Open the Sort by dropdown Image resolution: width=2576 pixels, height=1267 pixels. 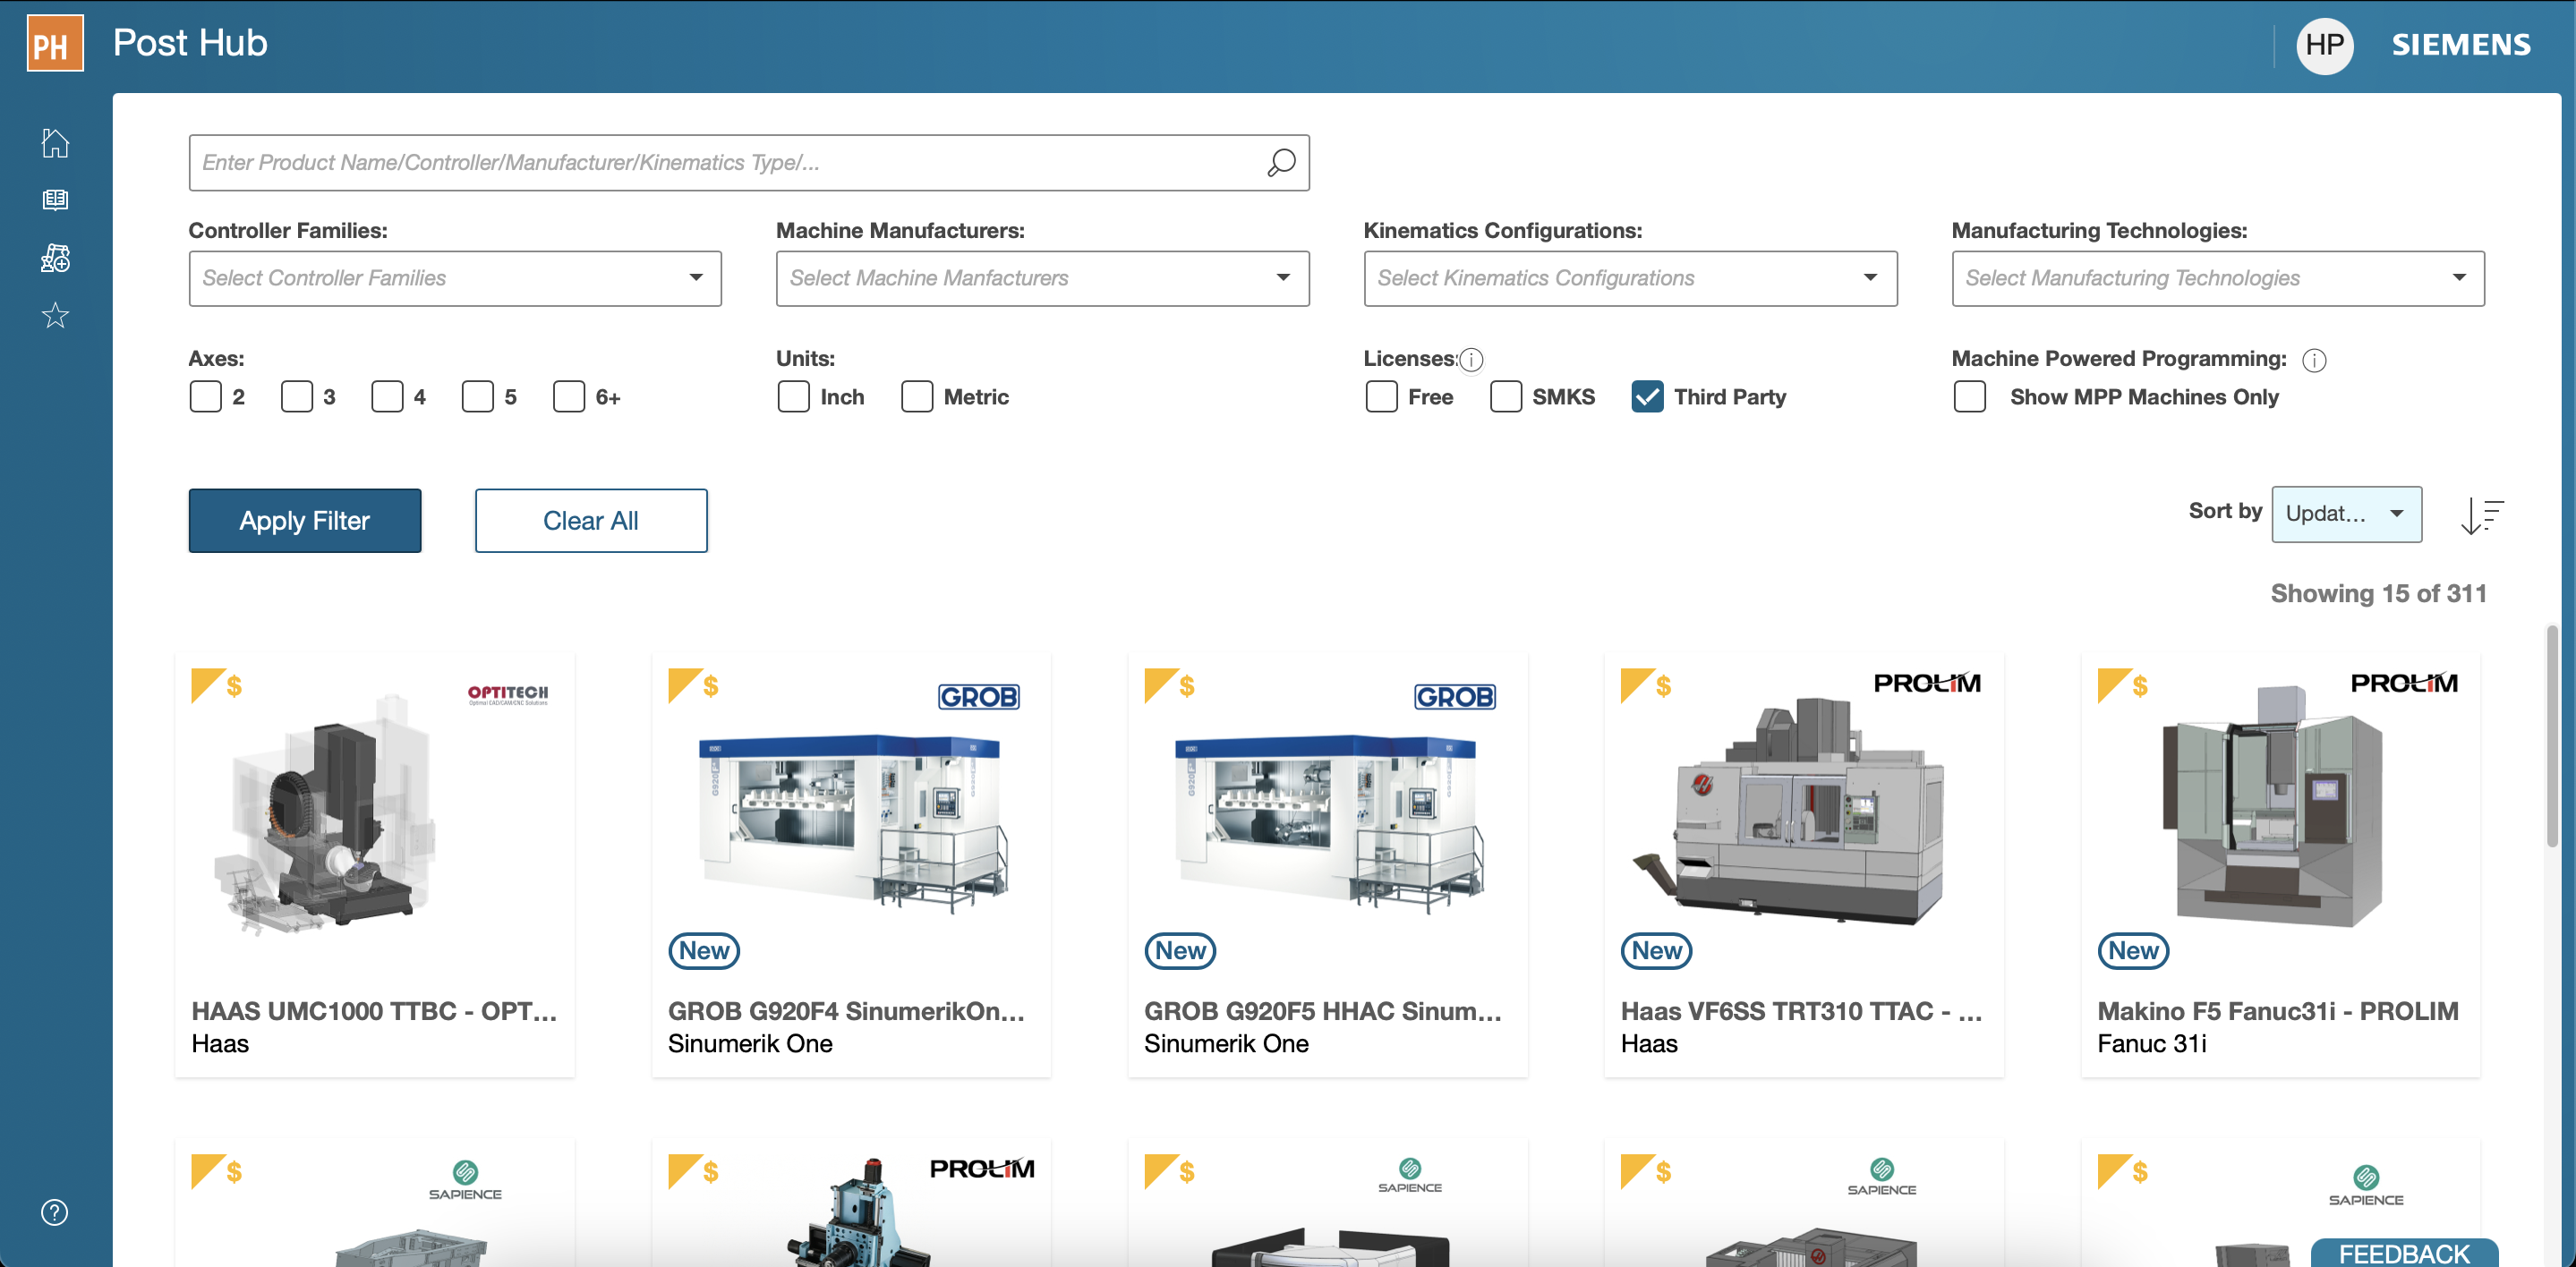pyautogui.click(x=2345, y=514)
